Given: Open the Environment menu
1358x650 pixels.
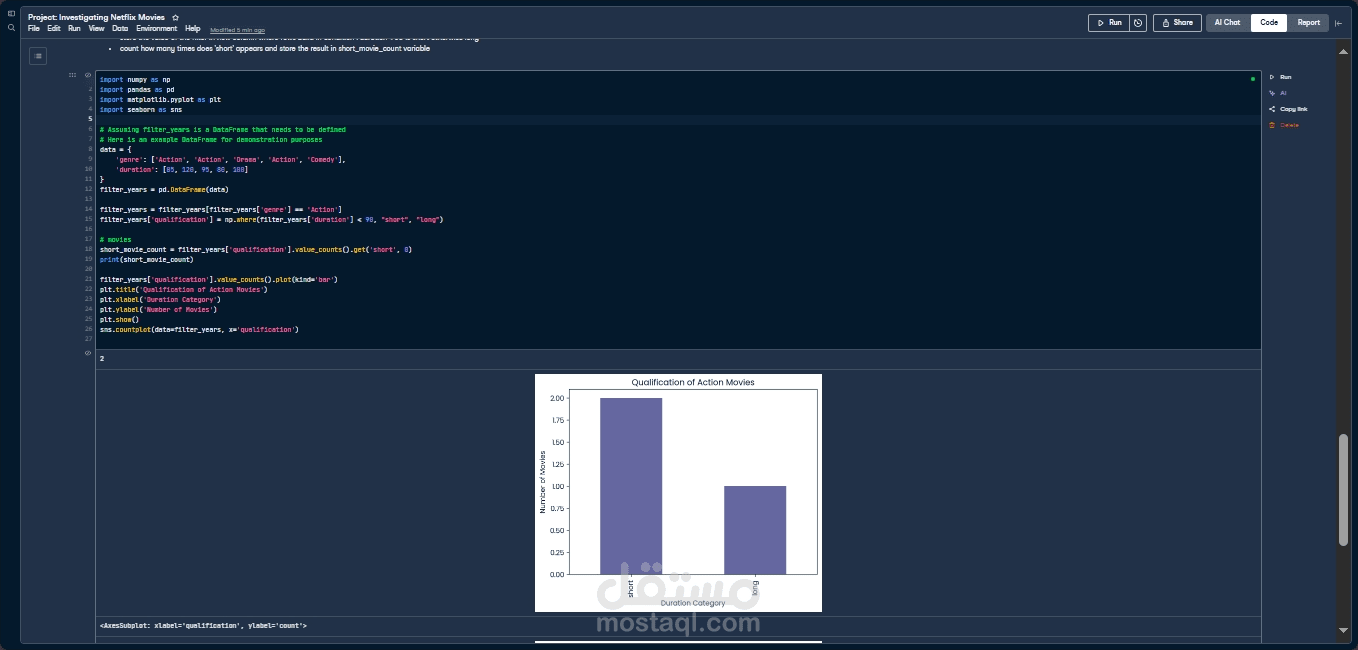Looking at the screenshot, I should point(157,29).
